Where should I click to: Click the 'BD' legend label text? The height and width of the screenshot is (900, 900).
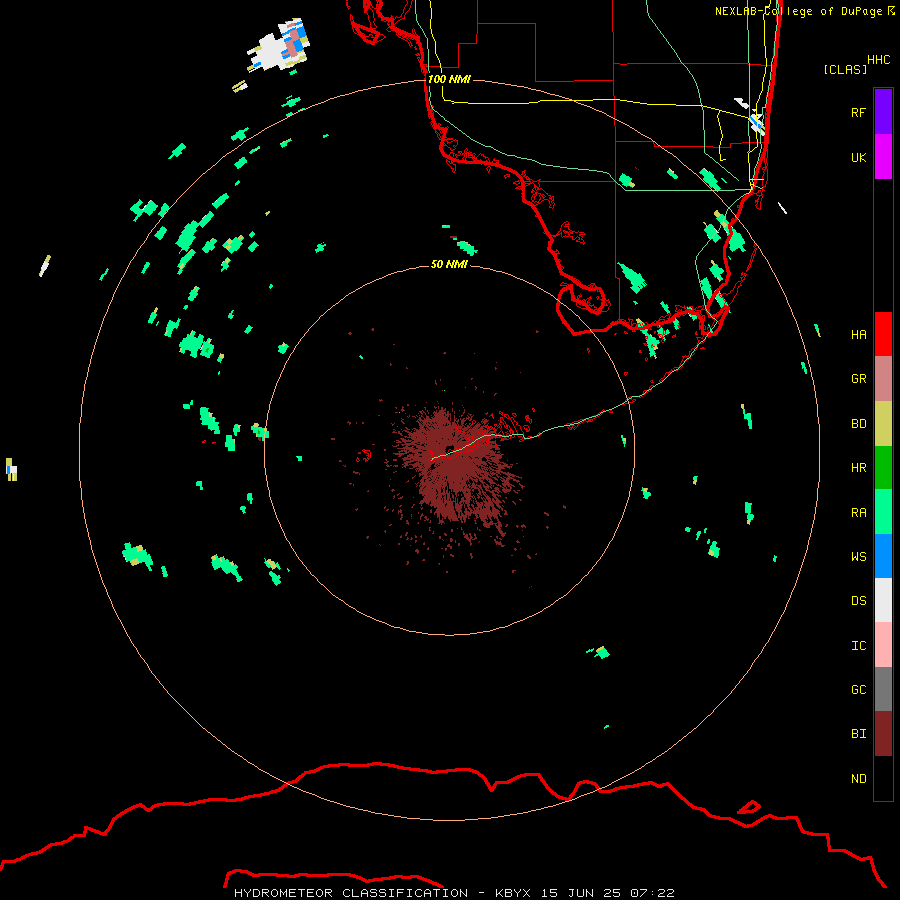coord(858,424)
